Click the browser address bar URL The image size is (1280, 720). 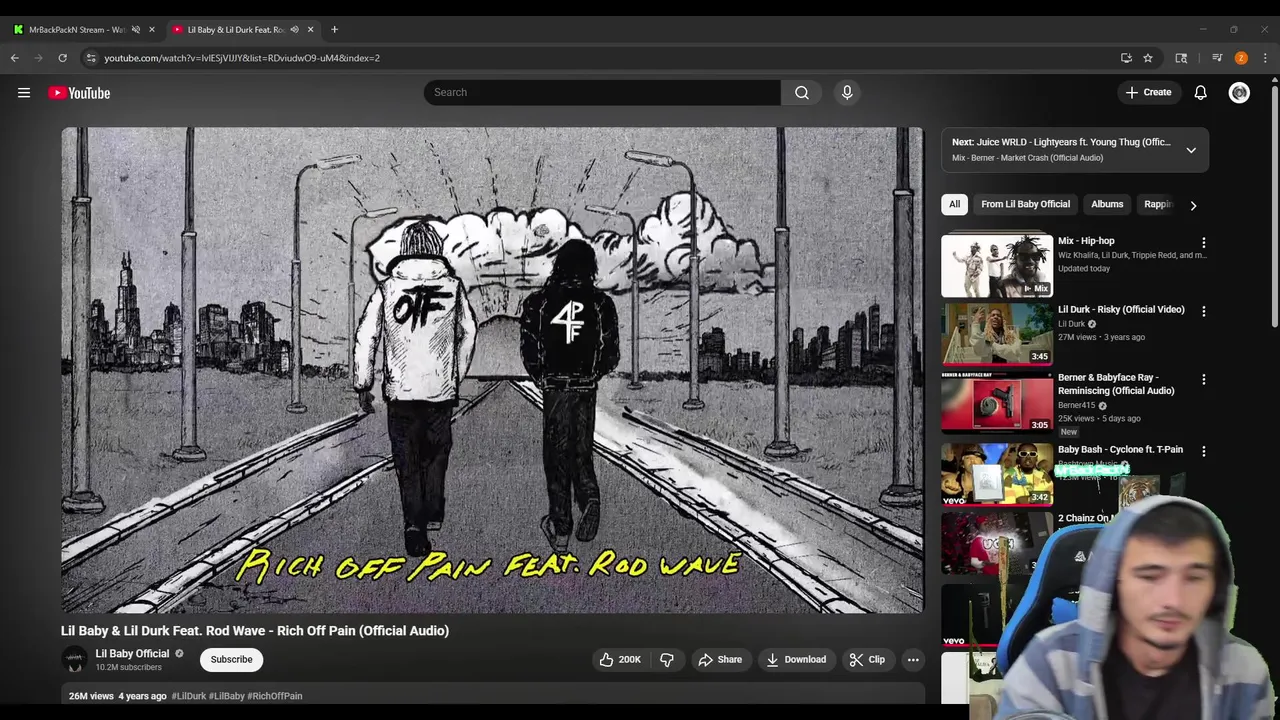tap(242, 58)
